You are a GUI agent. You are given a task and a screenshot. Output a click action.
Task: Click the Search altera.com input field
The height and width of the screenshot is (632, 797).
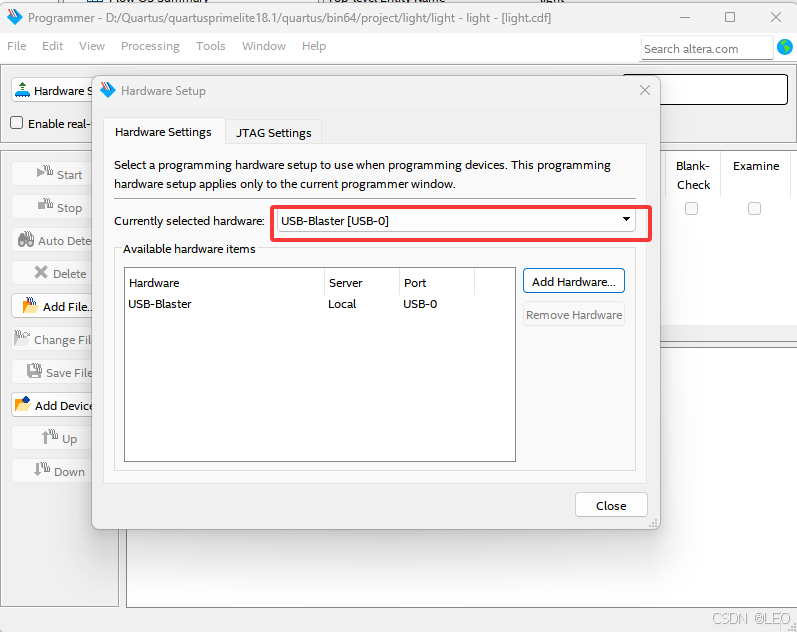click(706, 48)
